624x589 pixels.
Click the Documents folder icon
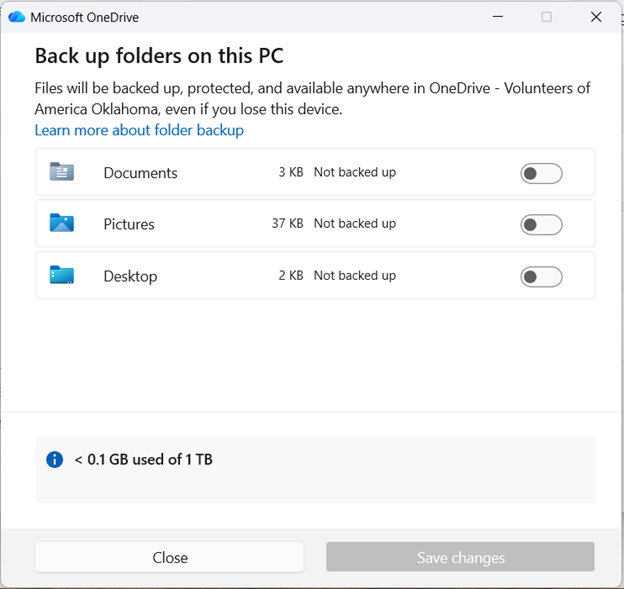point(62,172)
